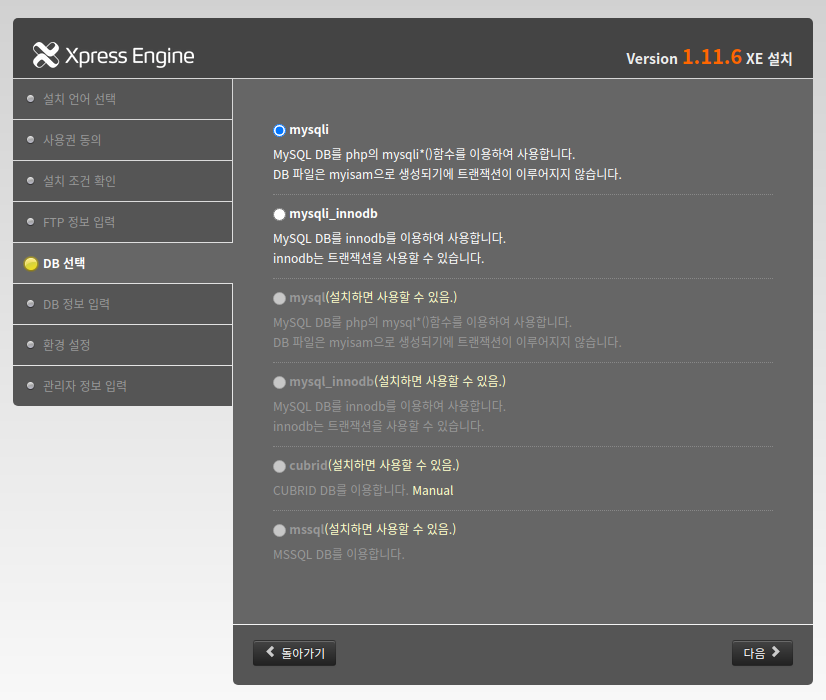Click the disabled mysql_innodb radio option
The image size is (826, 700).
279,382
